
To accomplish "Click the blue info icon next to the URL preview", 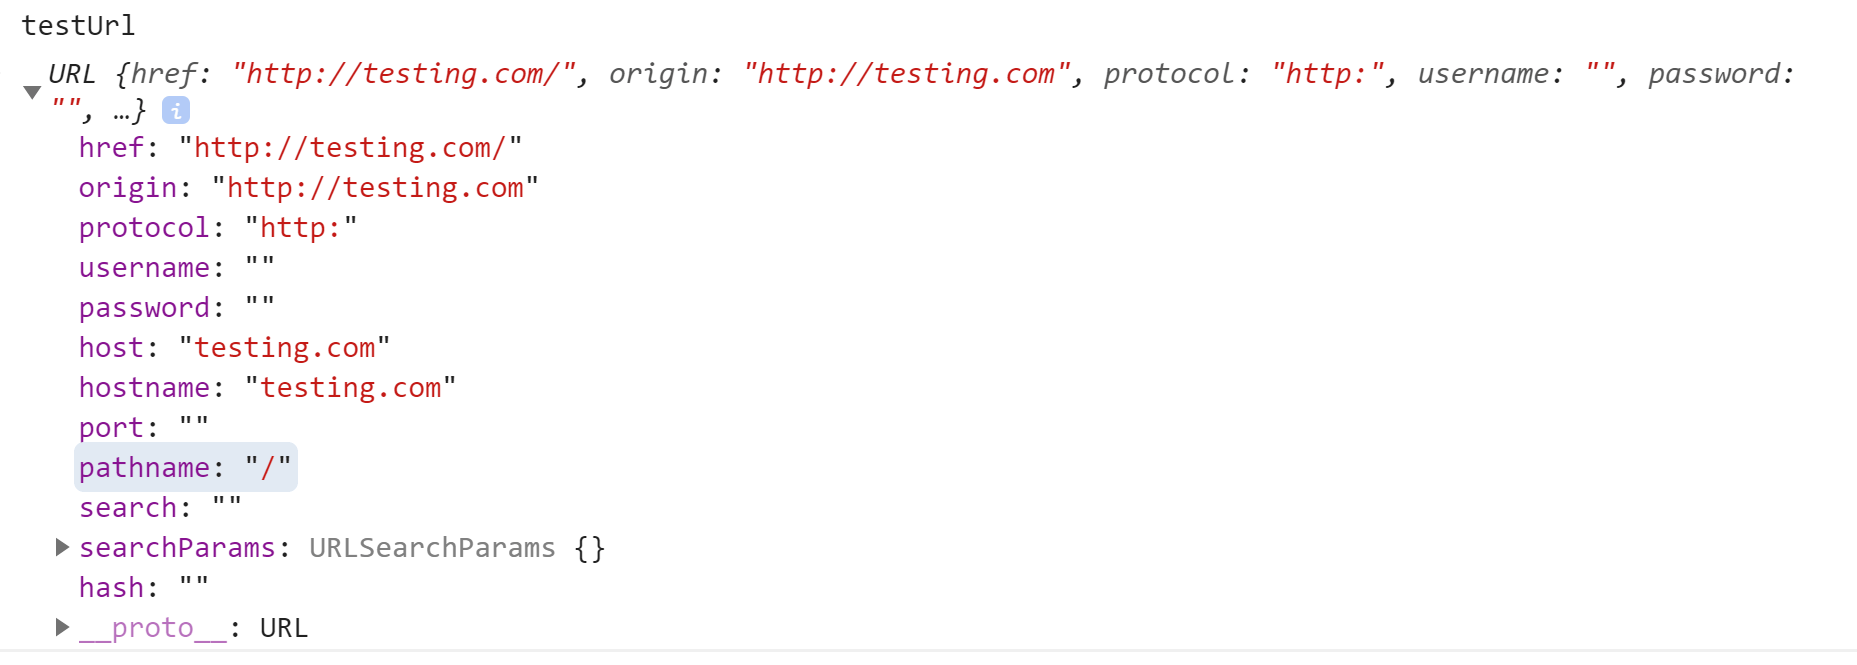I will tap(177, 110).
